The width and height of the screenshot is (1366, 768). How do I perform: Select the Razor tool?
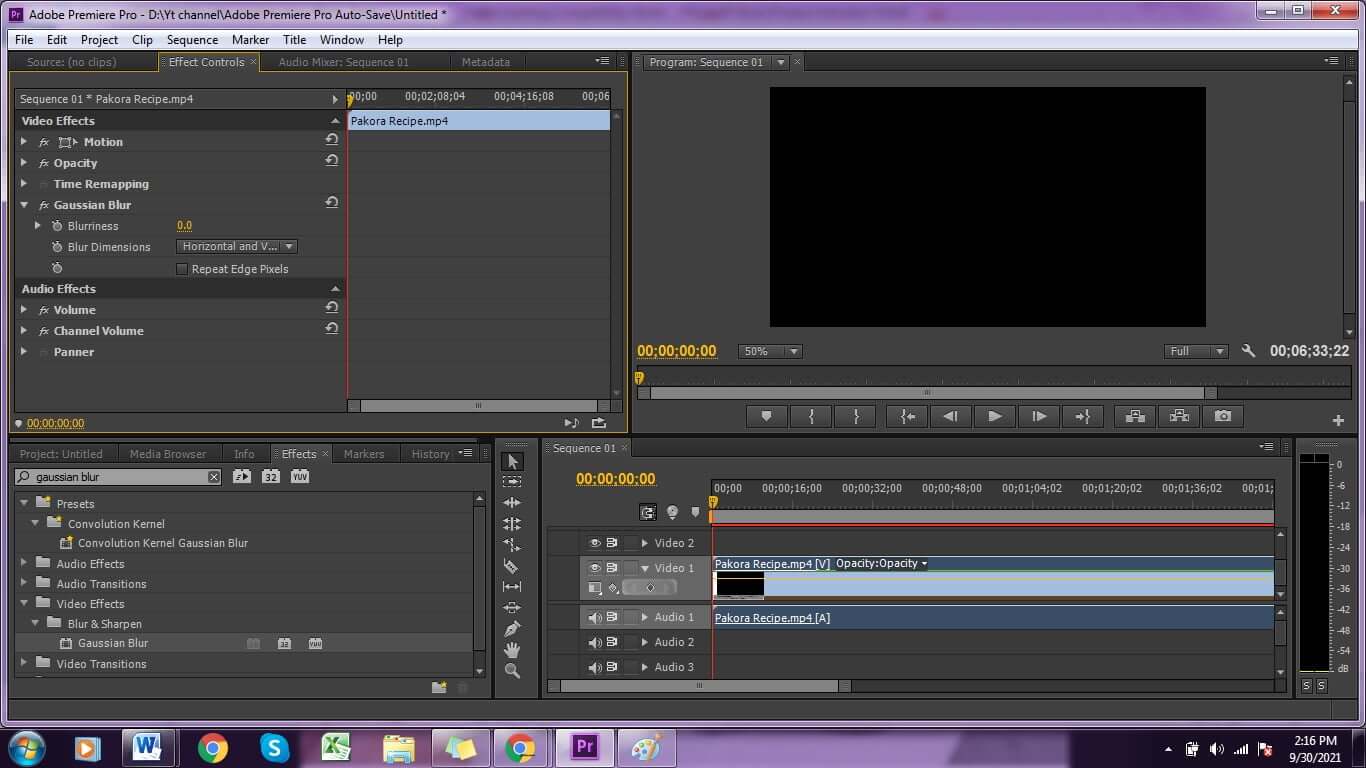click(512, 566)
